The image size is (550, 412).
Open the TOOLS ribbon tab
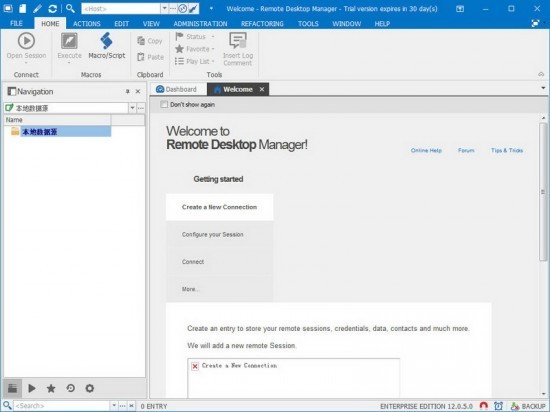(x=308, y=23)
